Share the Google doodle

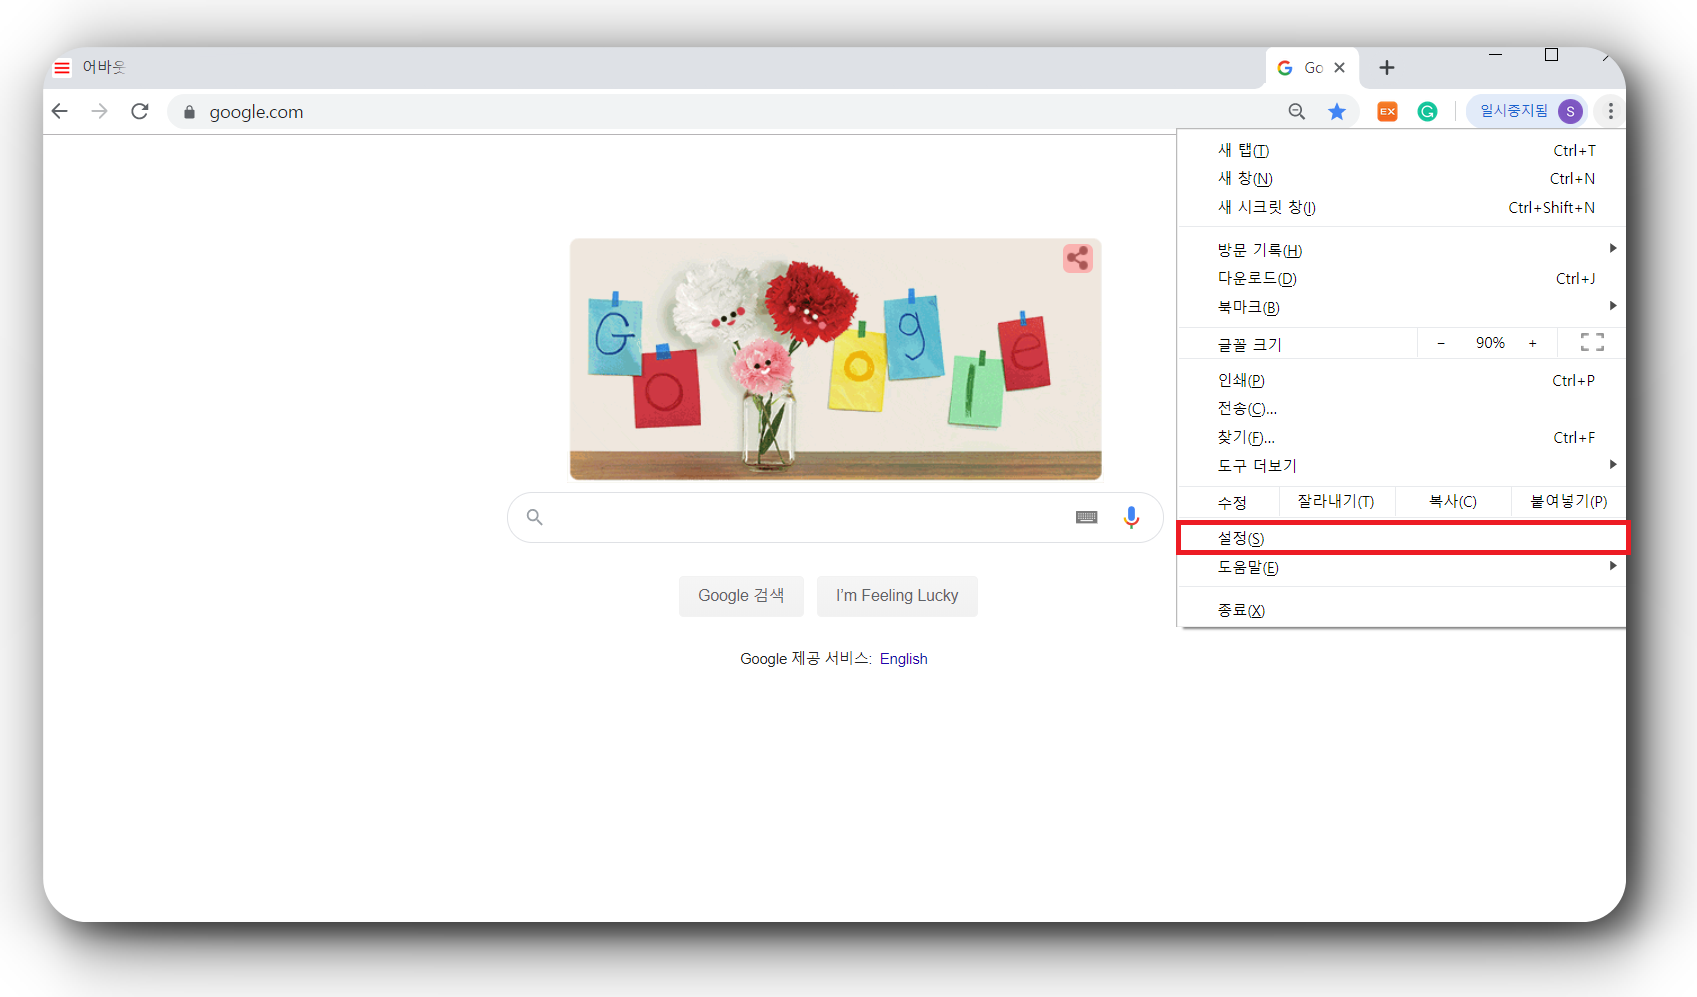tap(1077, 258)
